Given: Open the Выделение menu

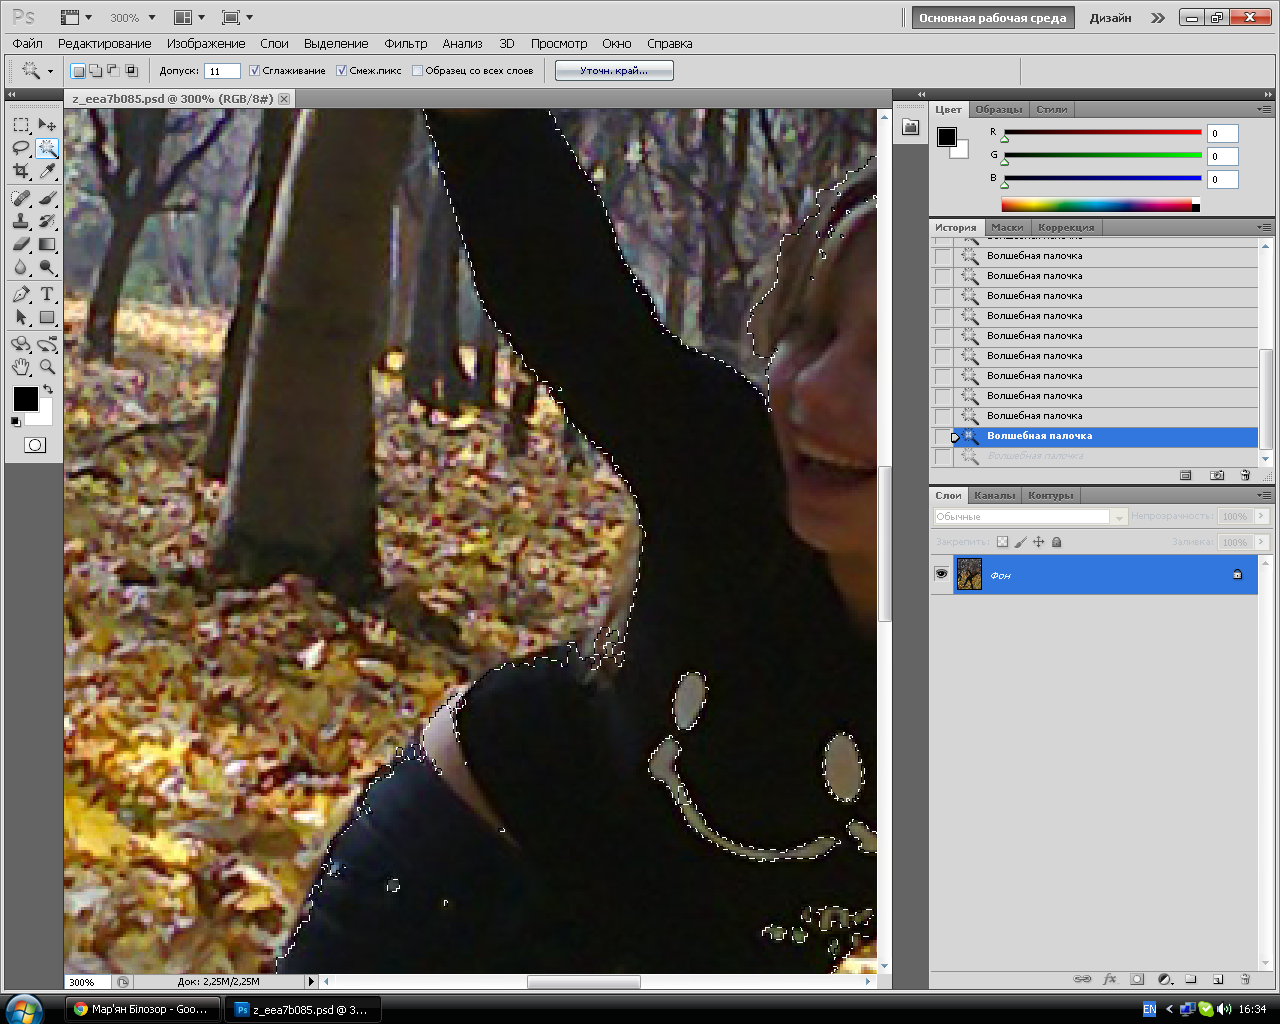Looking at the screenshot, I should (336, 43).
